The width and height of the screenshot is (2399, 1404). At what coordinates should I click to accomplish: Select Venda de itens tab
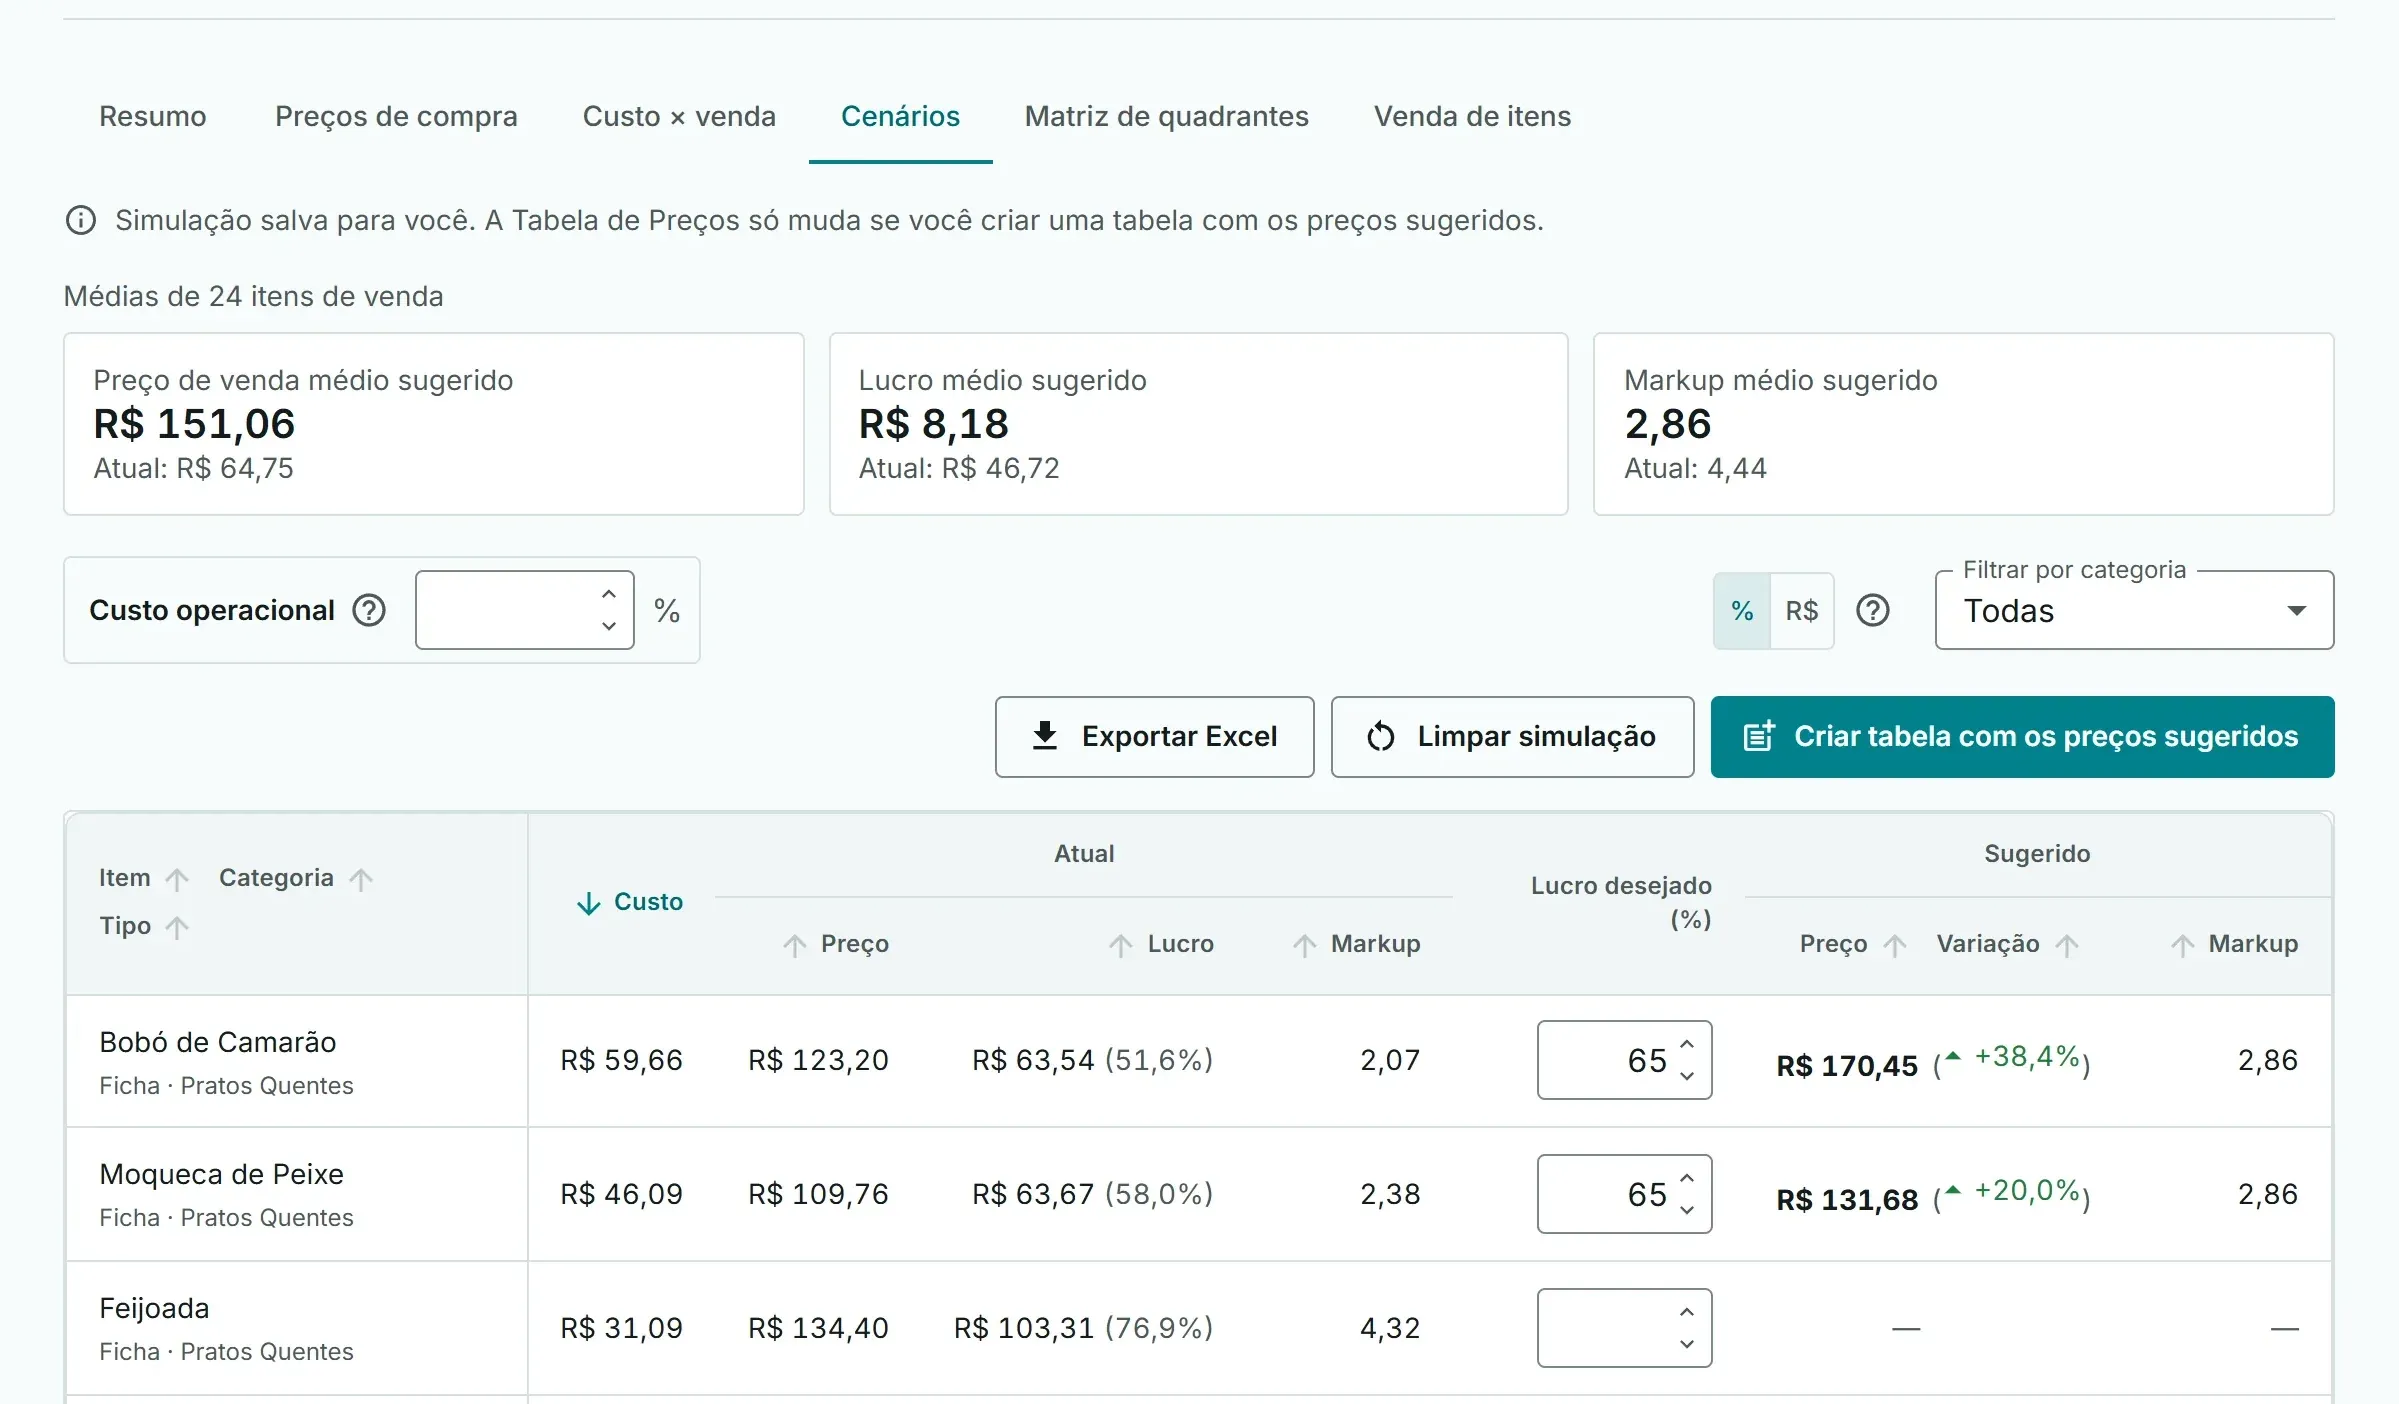1472,116
